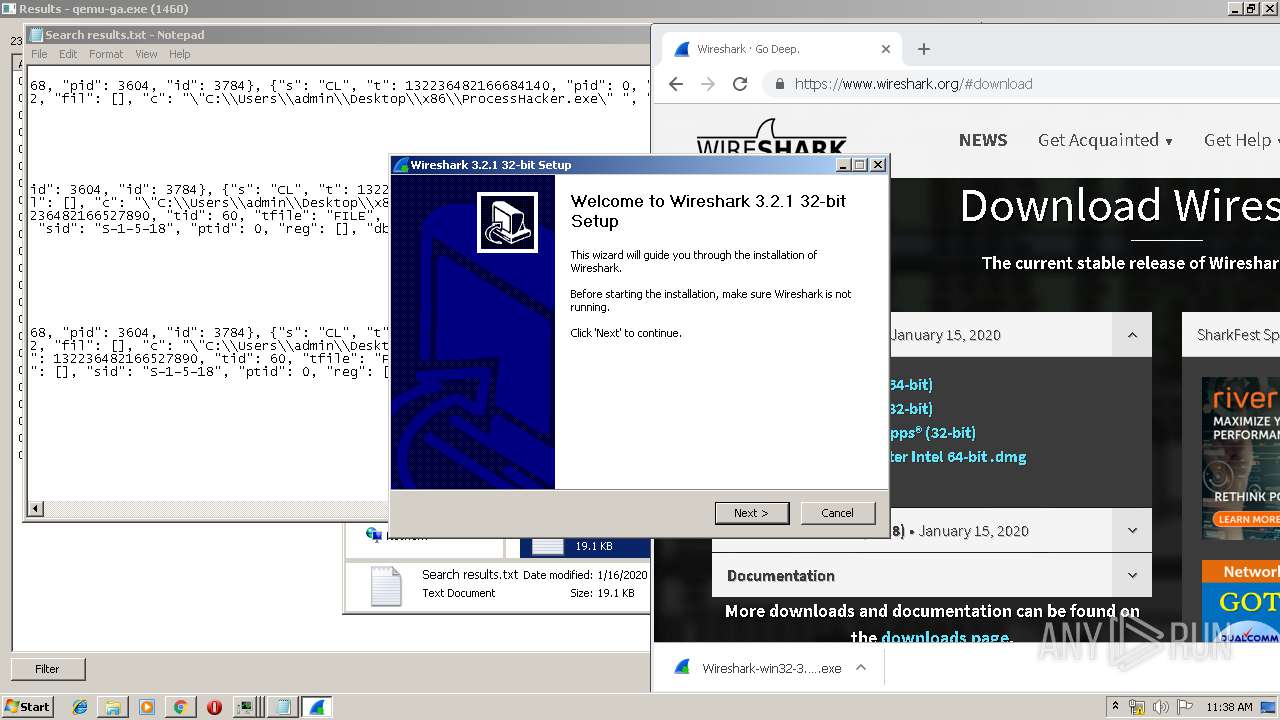This screenshot has height=720, width=1280.
Task: Click the Search results.txt text document icon
Action: click(x=386, y=586)
